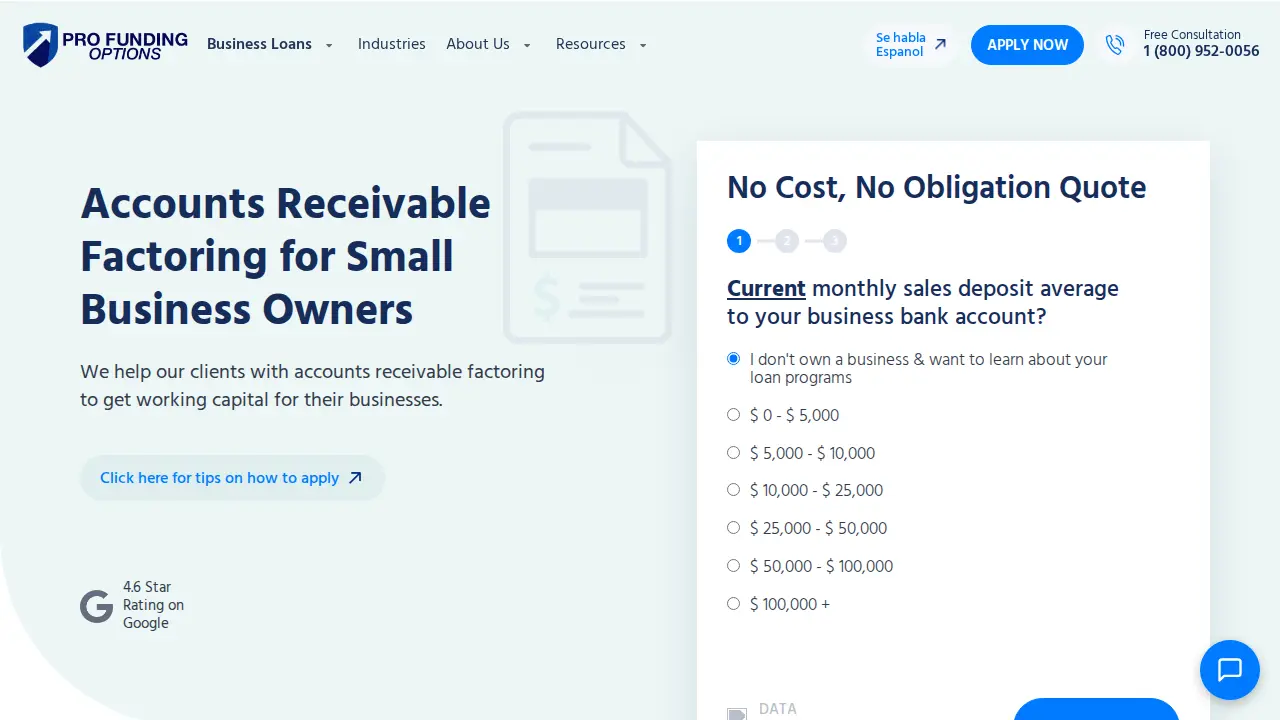Image resolution: width=1280 pixels, height=720 pixels.
Task: Select the $ 0 - $ 5,000 option
Action: 733,415
